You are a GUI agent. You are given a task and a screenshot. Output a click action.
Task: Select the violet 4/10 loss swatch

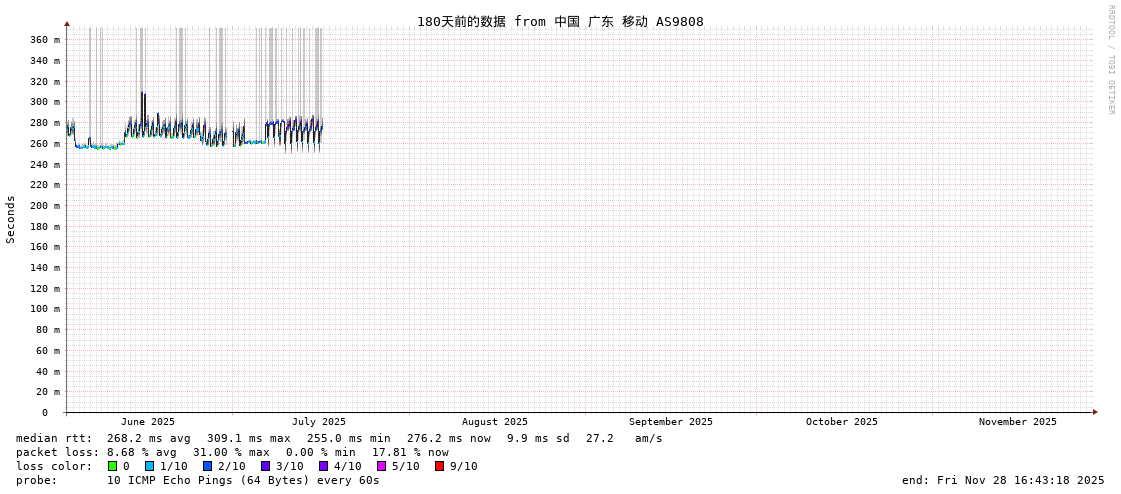pyautogui.click(x=323, y=466)
